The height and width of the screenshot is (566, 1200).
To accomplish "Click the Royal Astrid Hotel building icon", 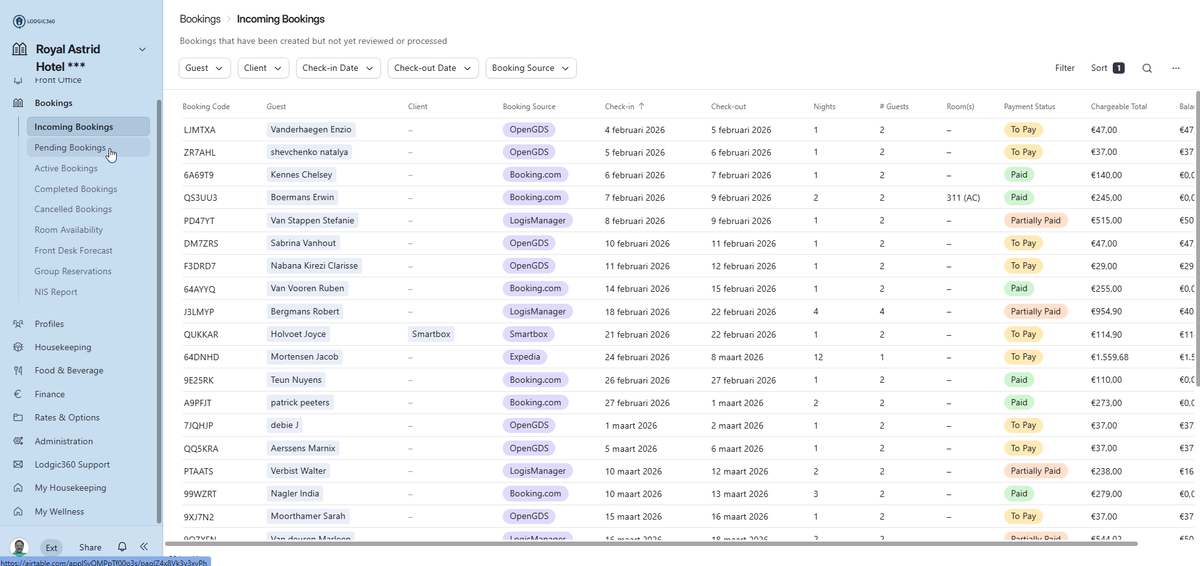I will point(20,49).
